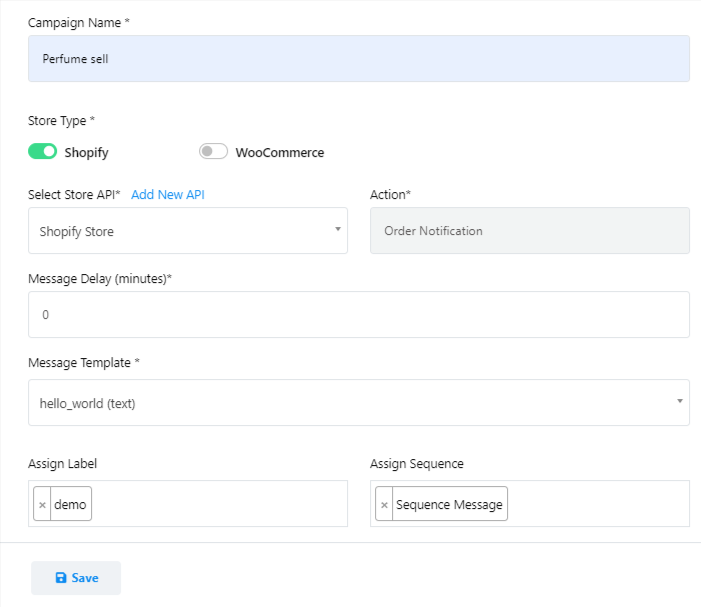Focus the Campaign Name field
Image resolution: width=701 pixels, height=607 pixels.
[x=358, y=59]
